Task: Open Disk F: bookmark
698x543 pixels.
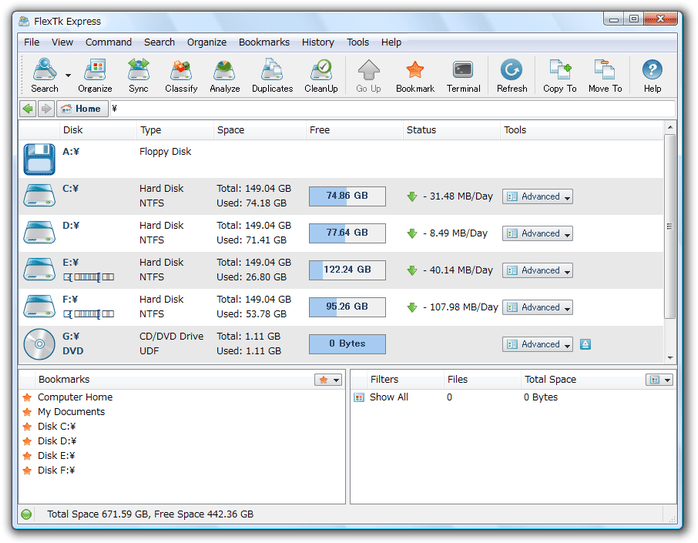Action: [x=57, y=470]
